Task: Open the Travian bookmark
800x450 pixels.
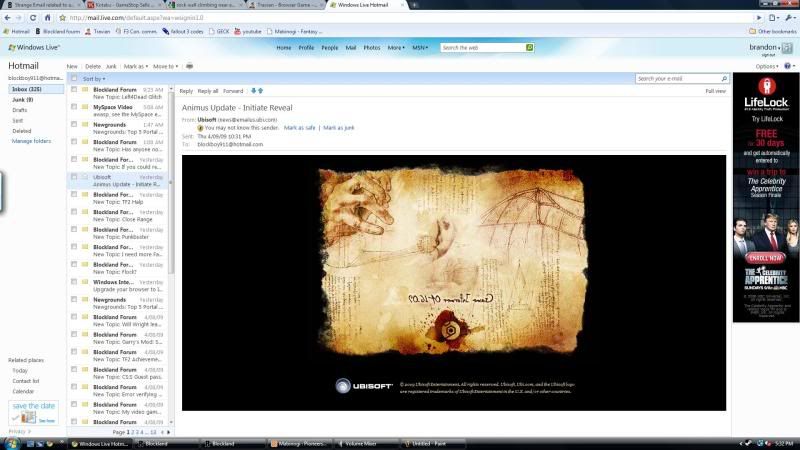Action: (x=97, y=32)
